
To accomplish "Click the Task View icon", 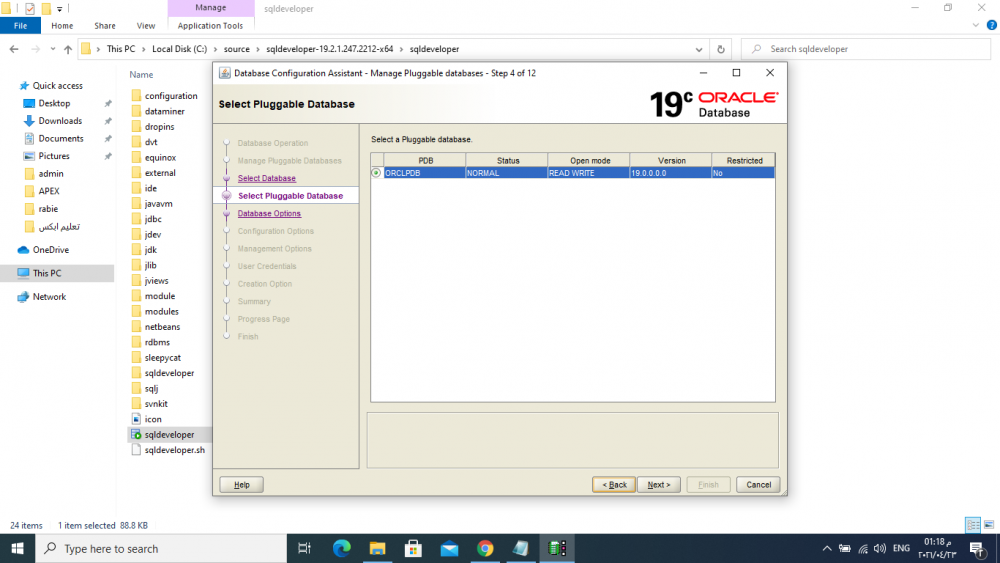I will [x=305, y=548].
